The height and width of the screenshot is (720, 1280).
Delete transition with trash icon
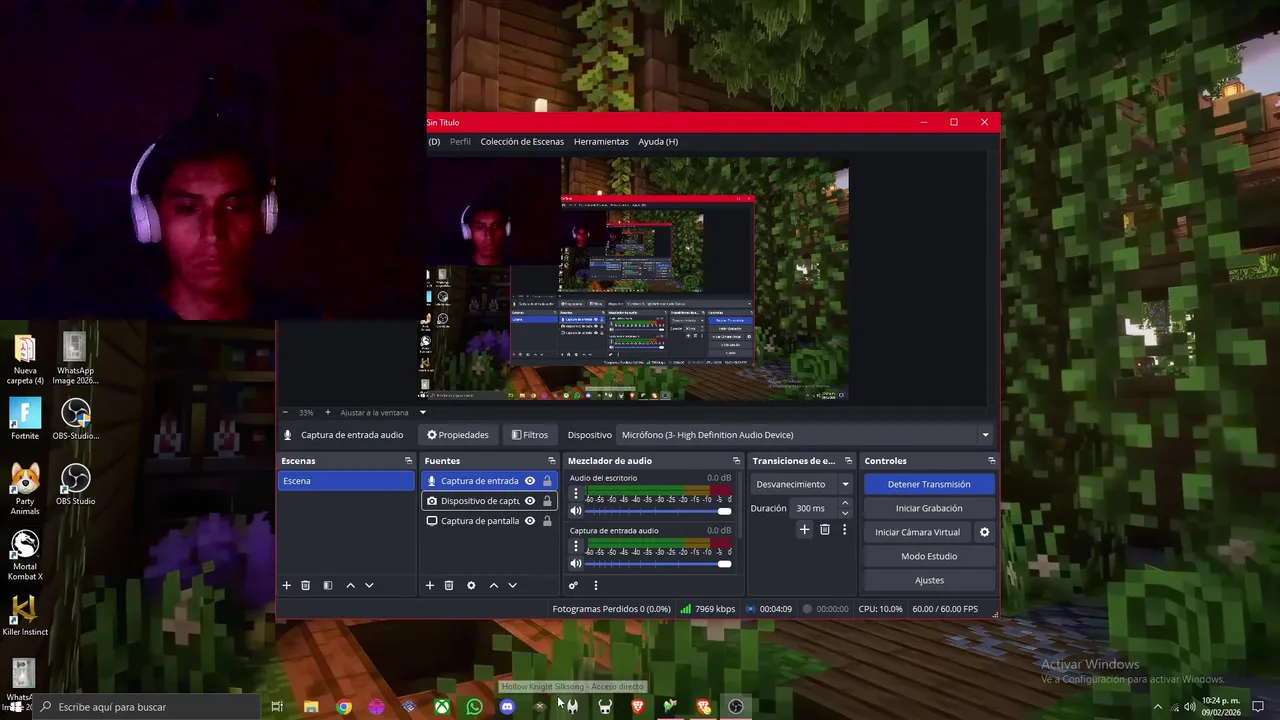point(825,529)
